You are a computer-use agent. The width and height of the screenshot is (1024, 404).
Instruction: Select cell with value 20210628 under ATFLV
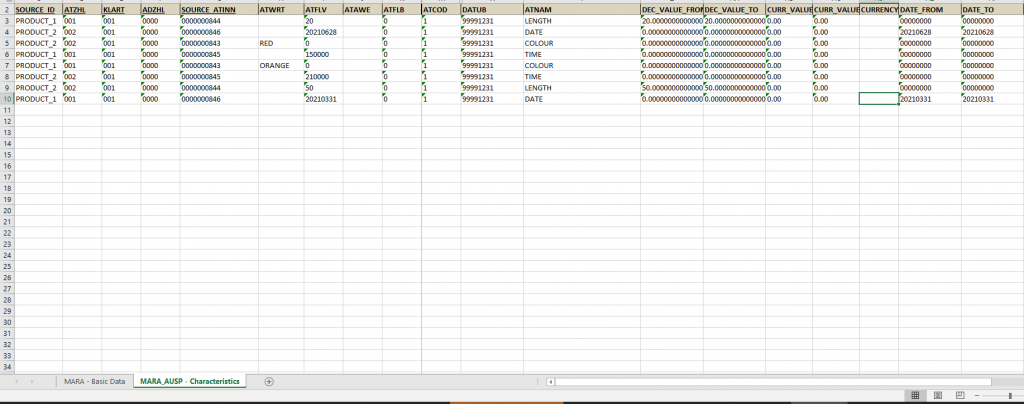(x=323, y=33)
